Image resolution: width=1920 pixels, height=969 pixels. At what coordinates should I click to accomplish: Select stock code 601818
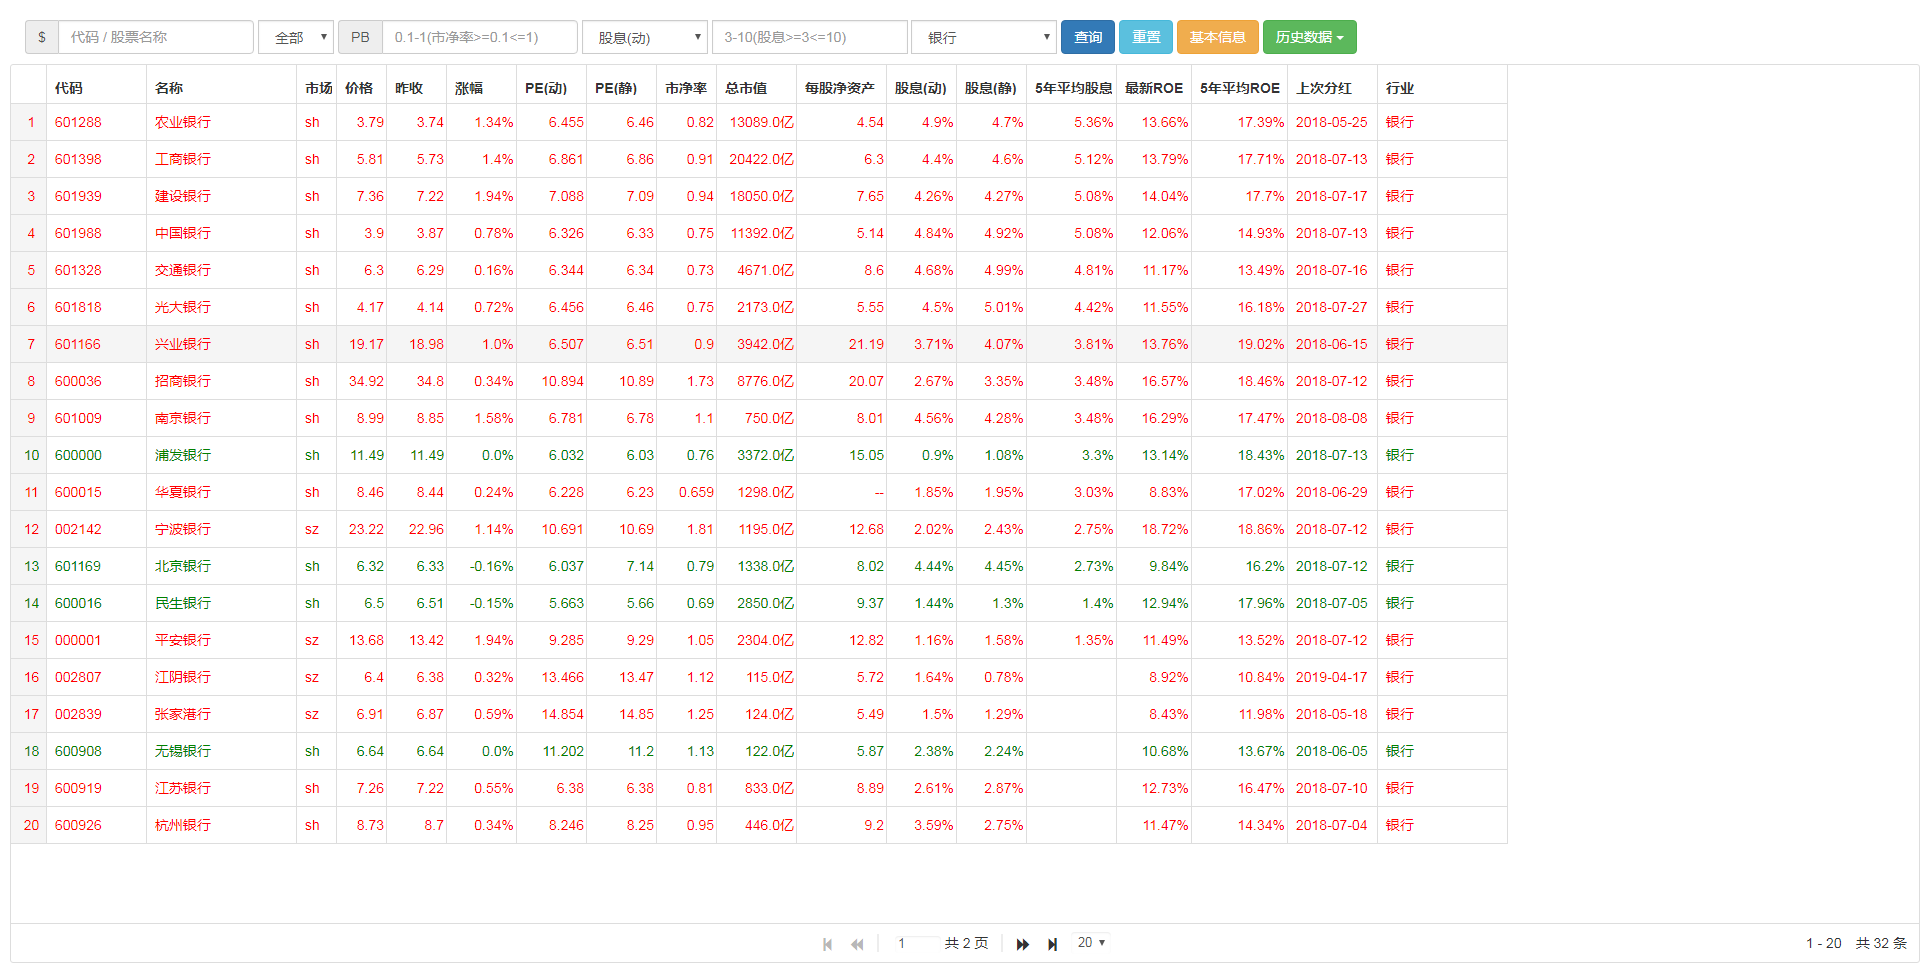[78, 307]
